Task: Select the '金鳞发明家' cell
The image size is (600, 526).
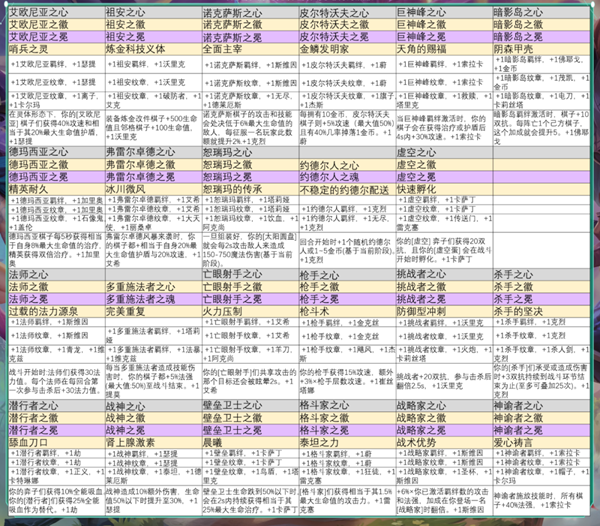Action: (x=347, y=49)
